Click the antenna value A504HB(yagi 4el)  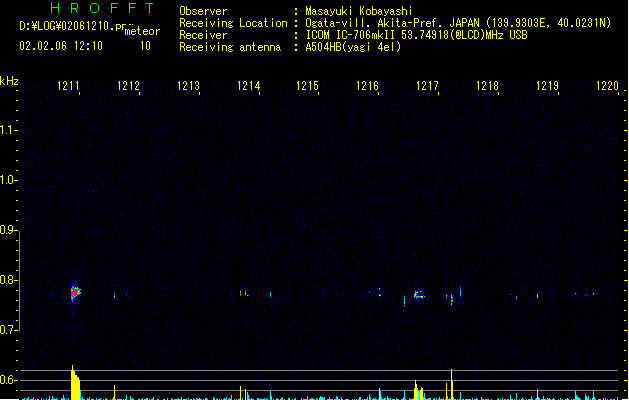pos(353,47)
